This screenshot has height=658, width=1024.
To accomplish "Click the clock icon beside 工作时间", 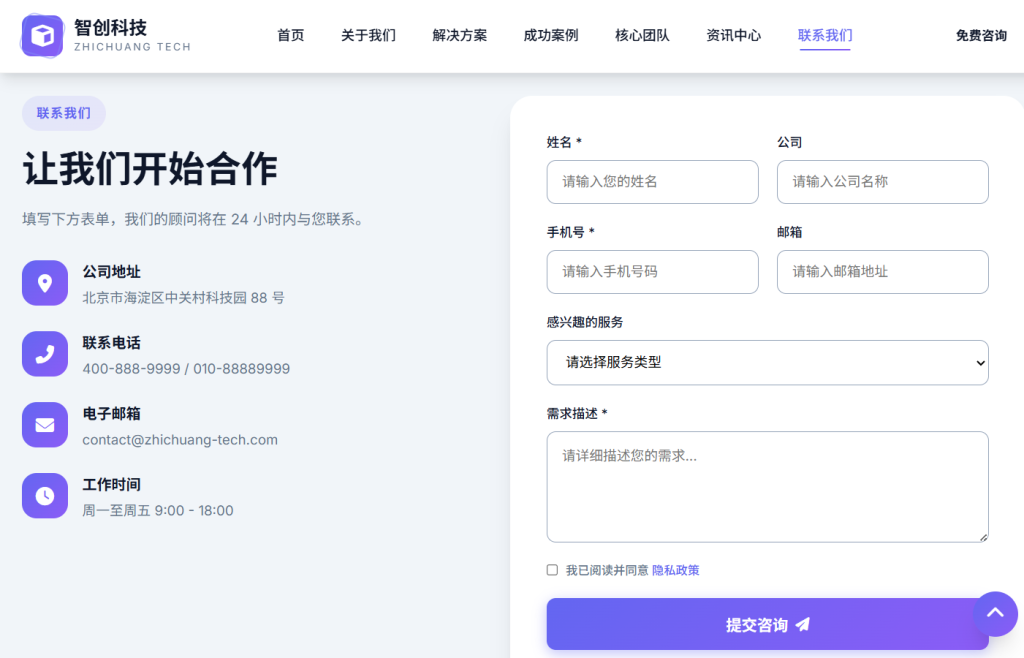I will [x=45, y=496].
